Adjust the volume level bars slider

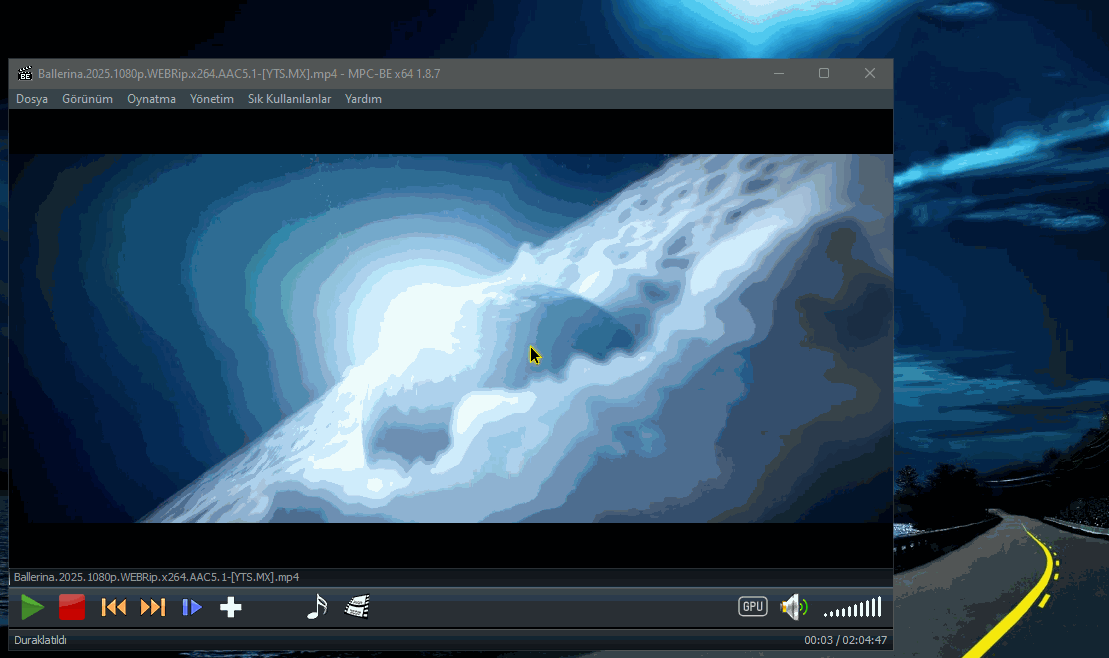pos(853,607)
